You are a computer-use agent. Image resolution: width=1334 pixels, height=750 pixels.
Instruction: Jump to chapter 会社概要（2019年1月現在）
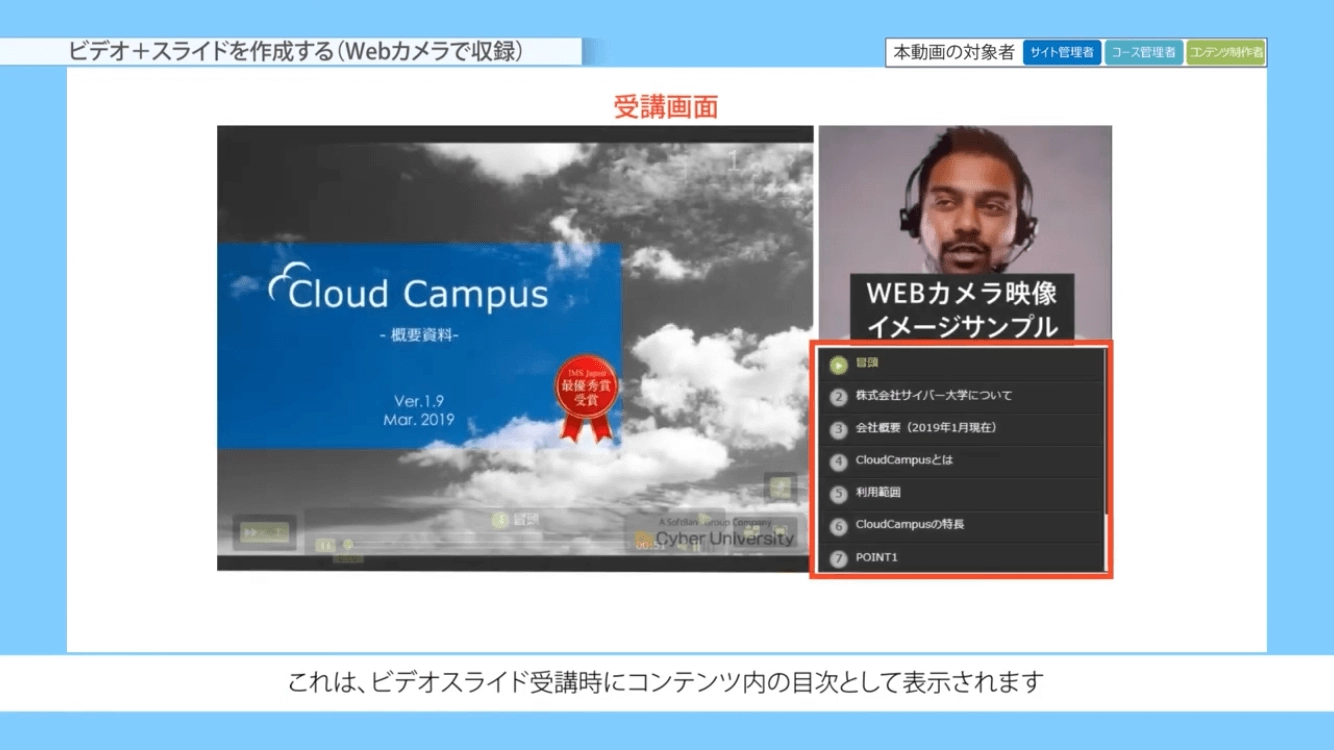[926, 428]
